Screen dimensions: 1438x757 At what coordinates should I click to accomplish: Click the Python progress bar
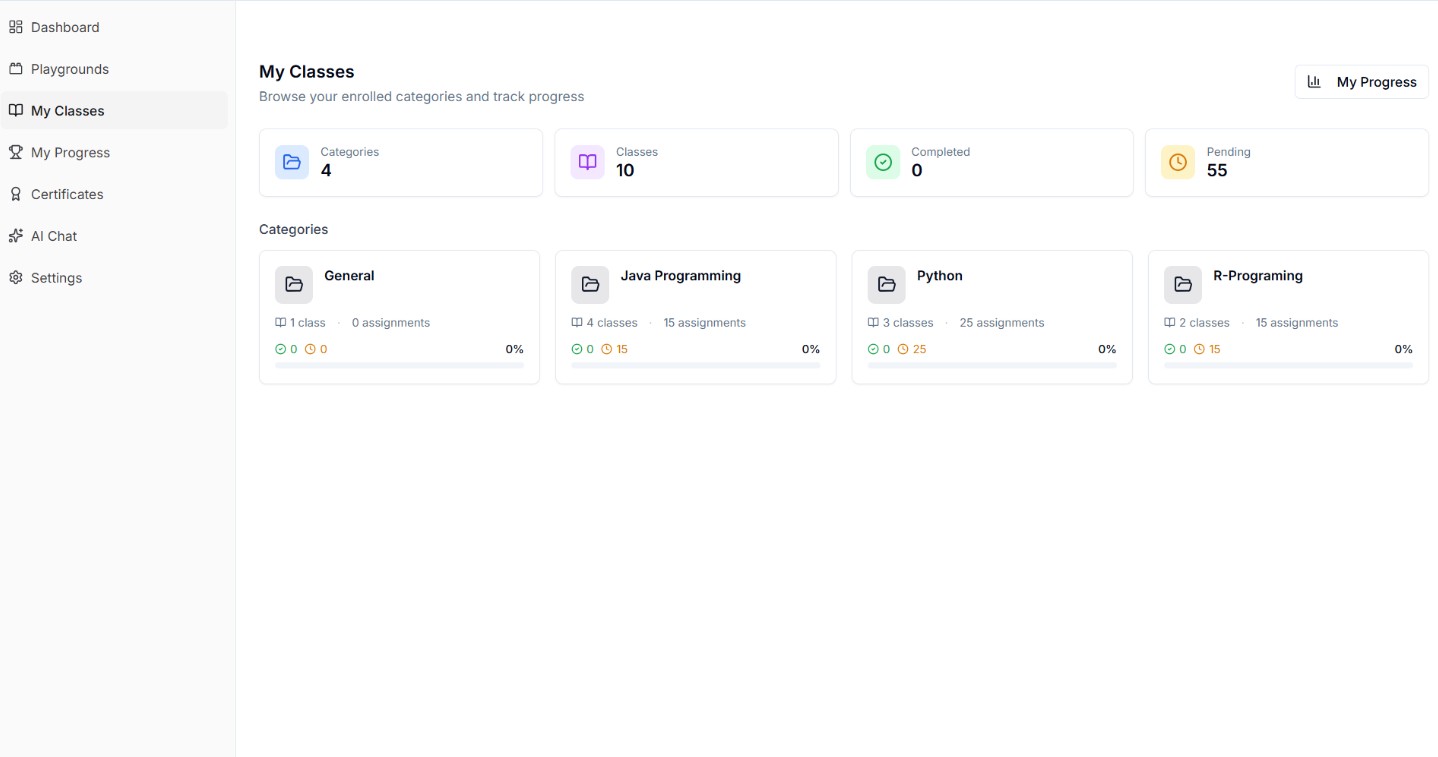tap(991, 365)
